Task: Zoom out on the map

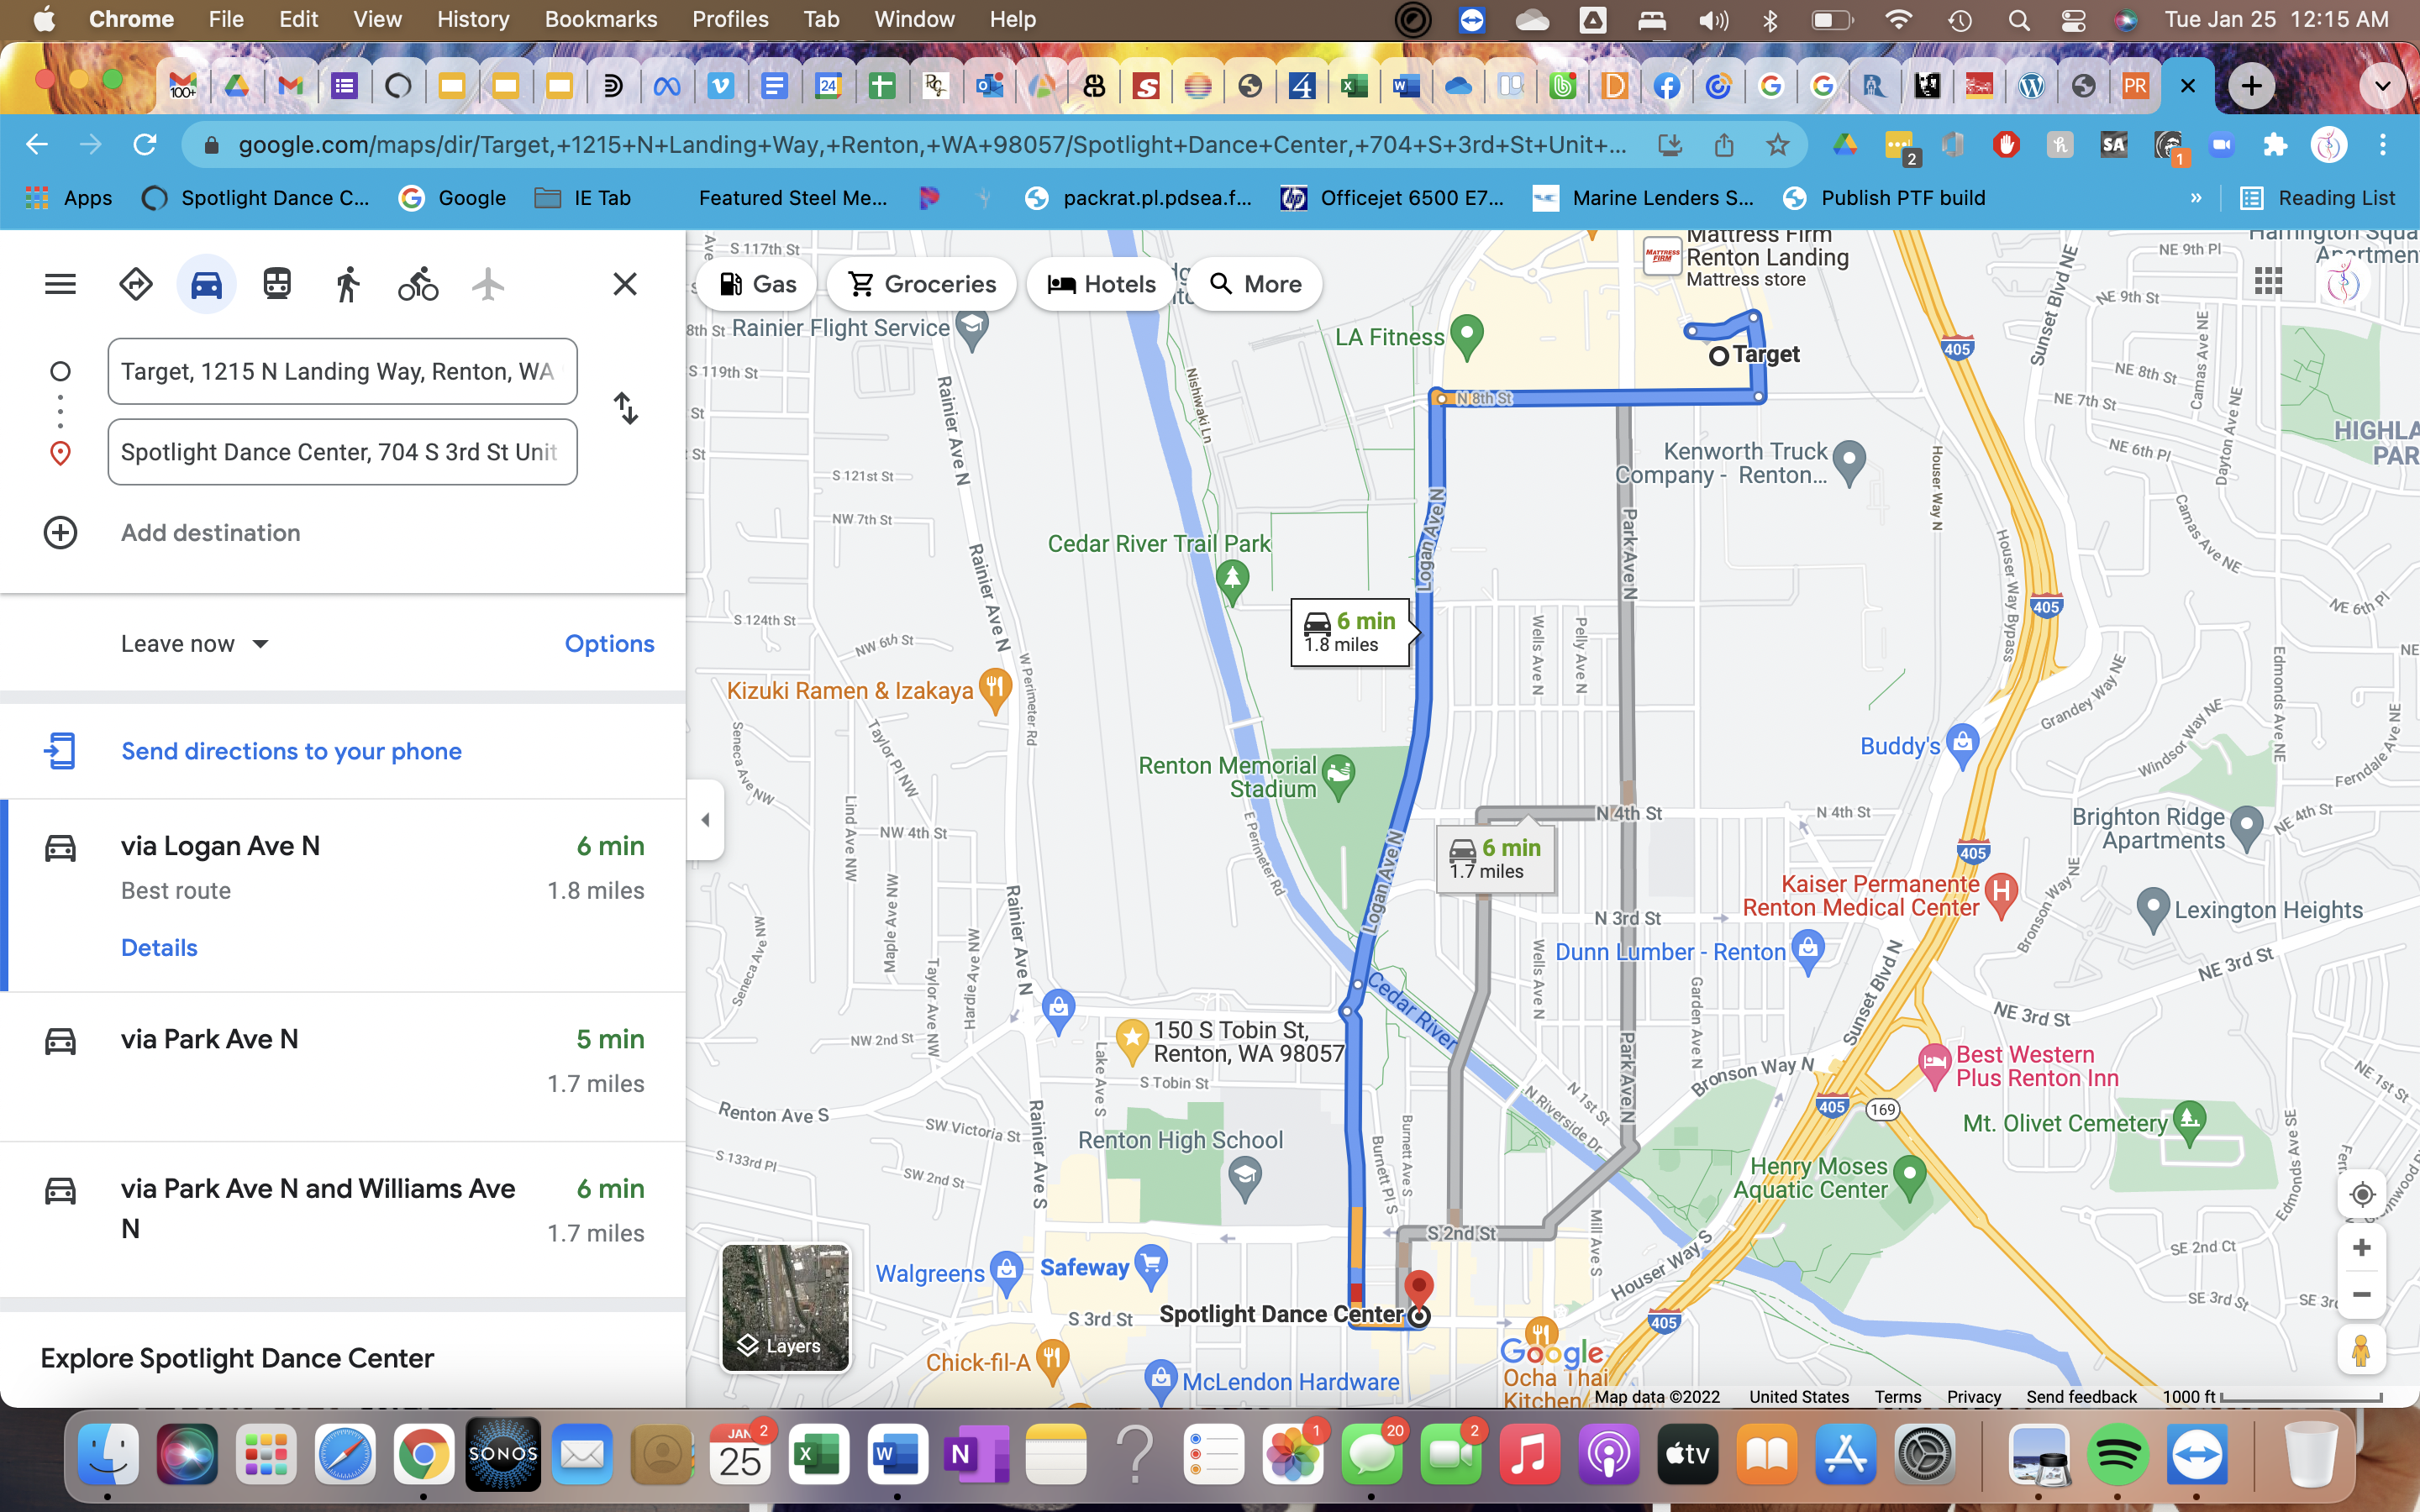Action: point(2362,1294)
